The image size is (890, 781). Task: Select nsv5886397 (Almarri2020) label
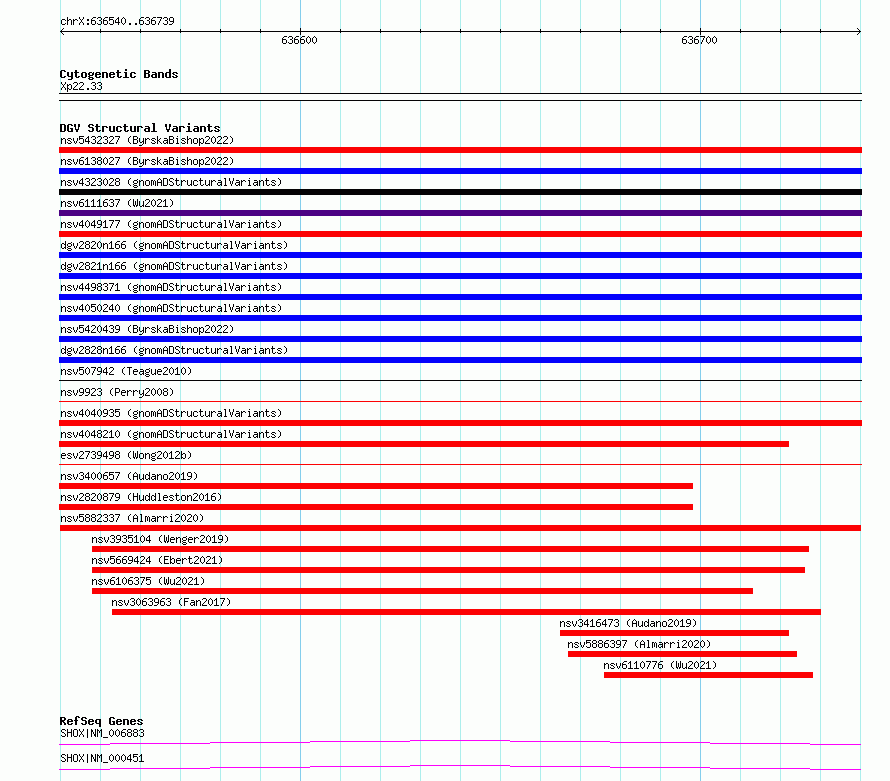[639, 644]
